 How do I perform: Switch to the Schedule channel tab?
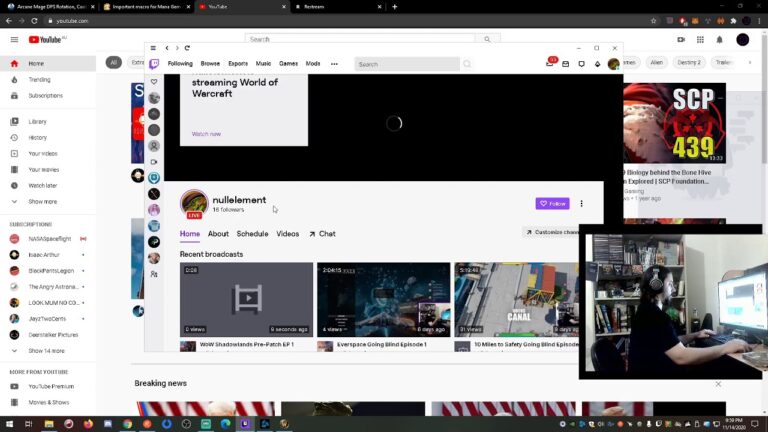coord(252,234)
